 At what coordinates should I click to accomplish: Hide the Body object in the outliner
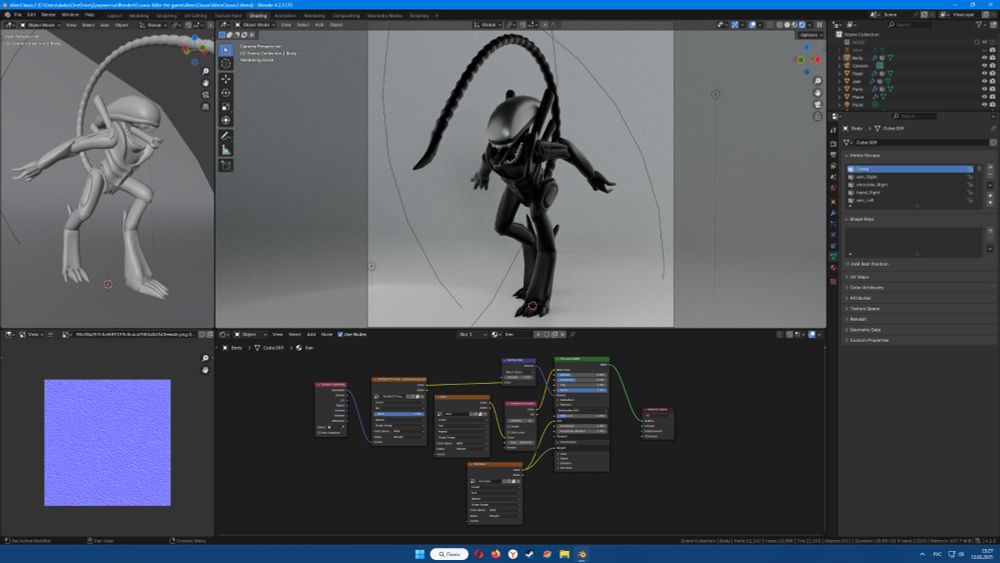pyautogui.click(x=984, y=58)
